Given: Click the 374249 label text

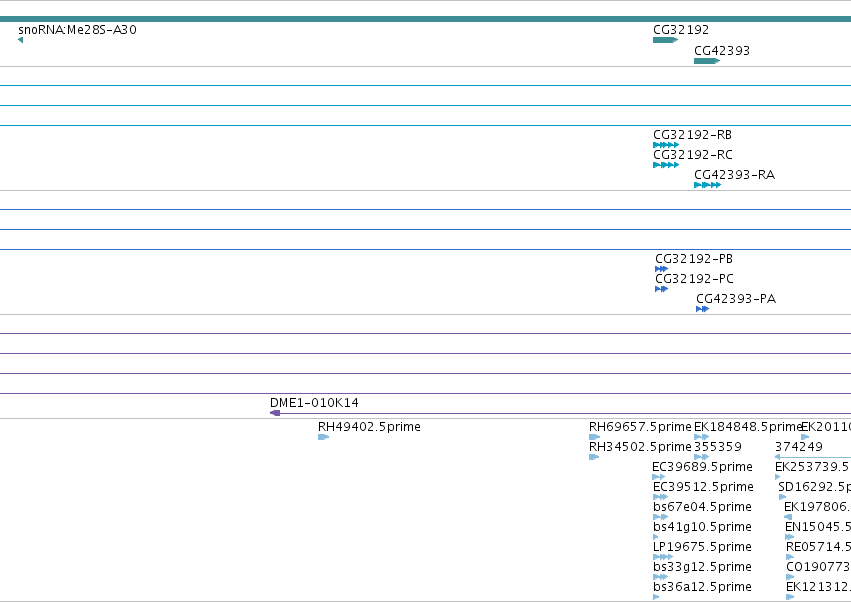Looking at the screenshot, I should [x=798, y=447].
